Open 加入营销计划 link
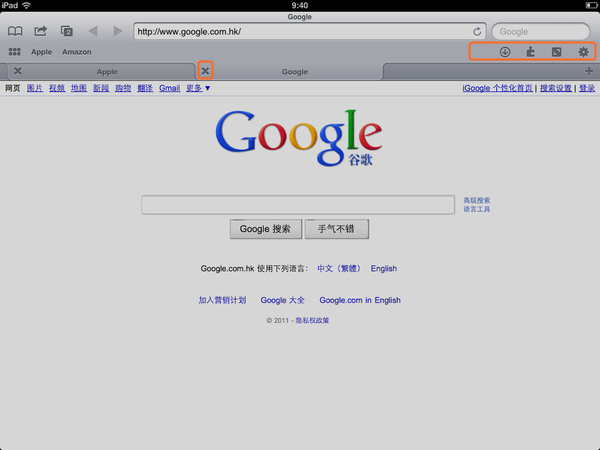This screenshot has height=450, width=600. point(222,300)
